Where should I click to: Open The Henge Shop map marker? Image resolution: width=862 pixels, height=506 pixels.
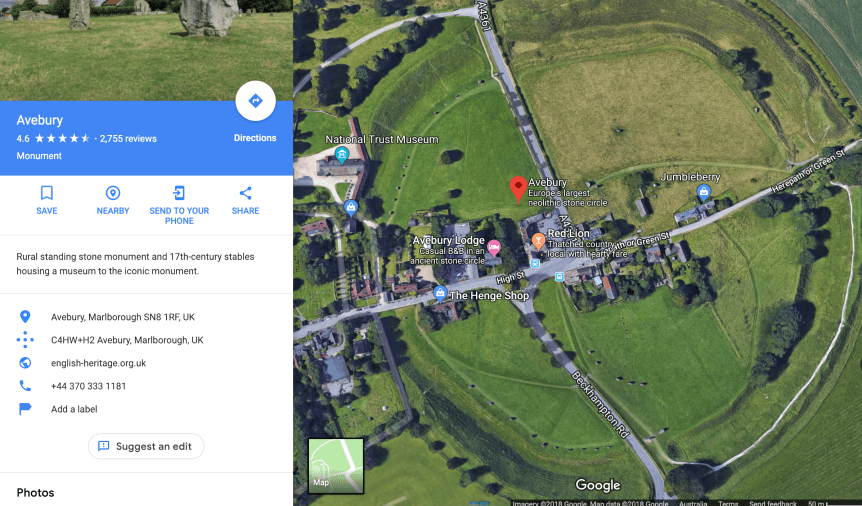pyautogui.click(x=440, y=294)
